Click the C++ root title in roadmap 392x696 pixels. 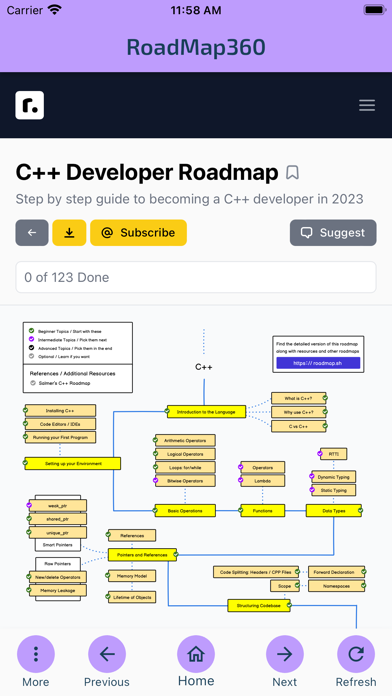204,367
